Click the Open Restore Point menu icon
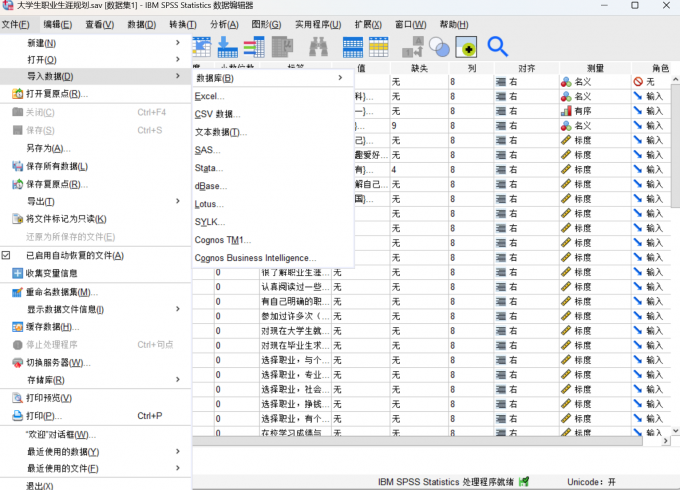 click(x=17, y=94)
